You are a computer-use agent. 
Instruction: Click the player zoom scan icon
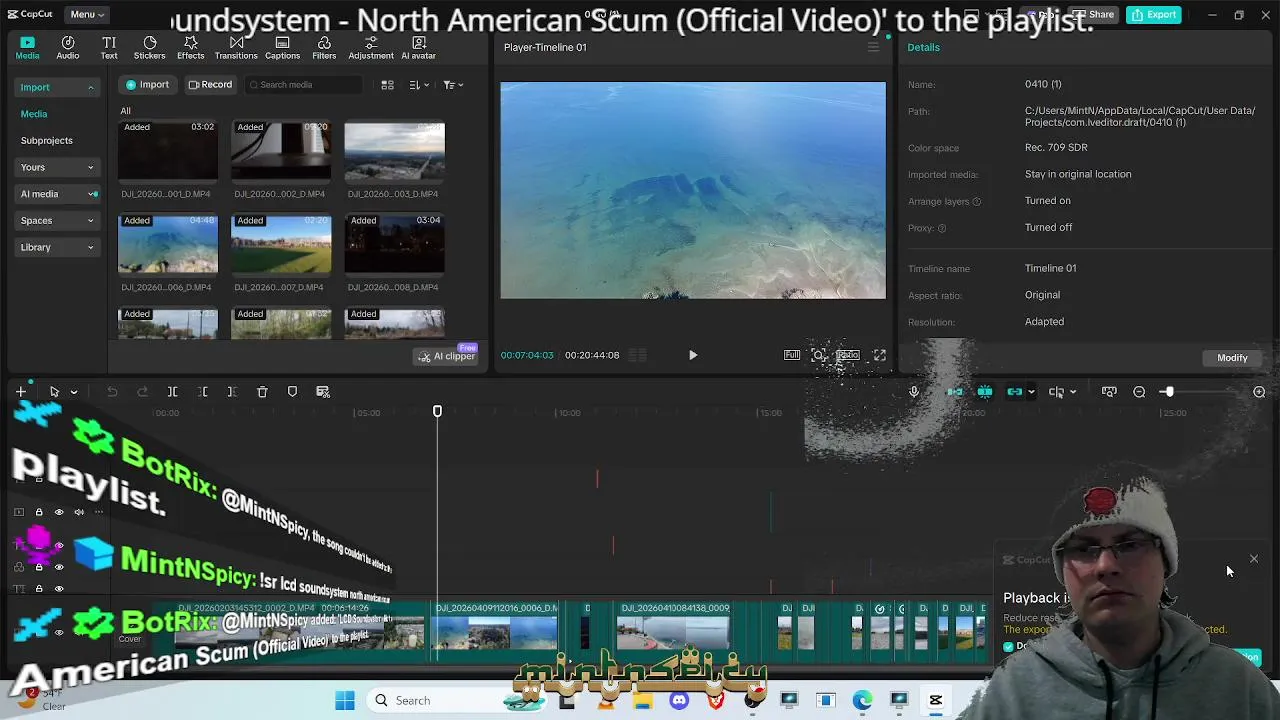point(818,355)
